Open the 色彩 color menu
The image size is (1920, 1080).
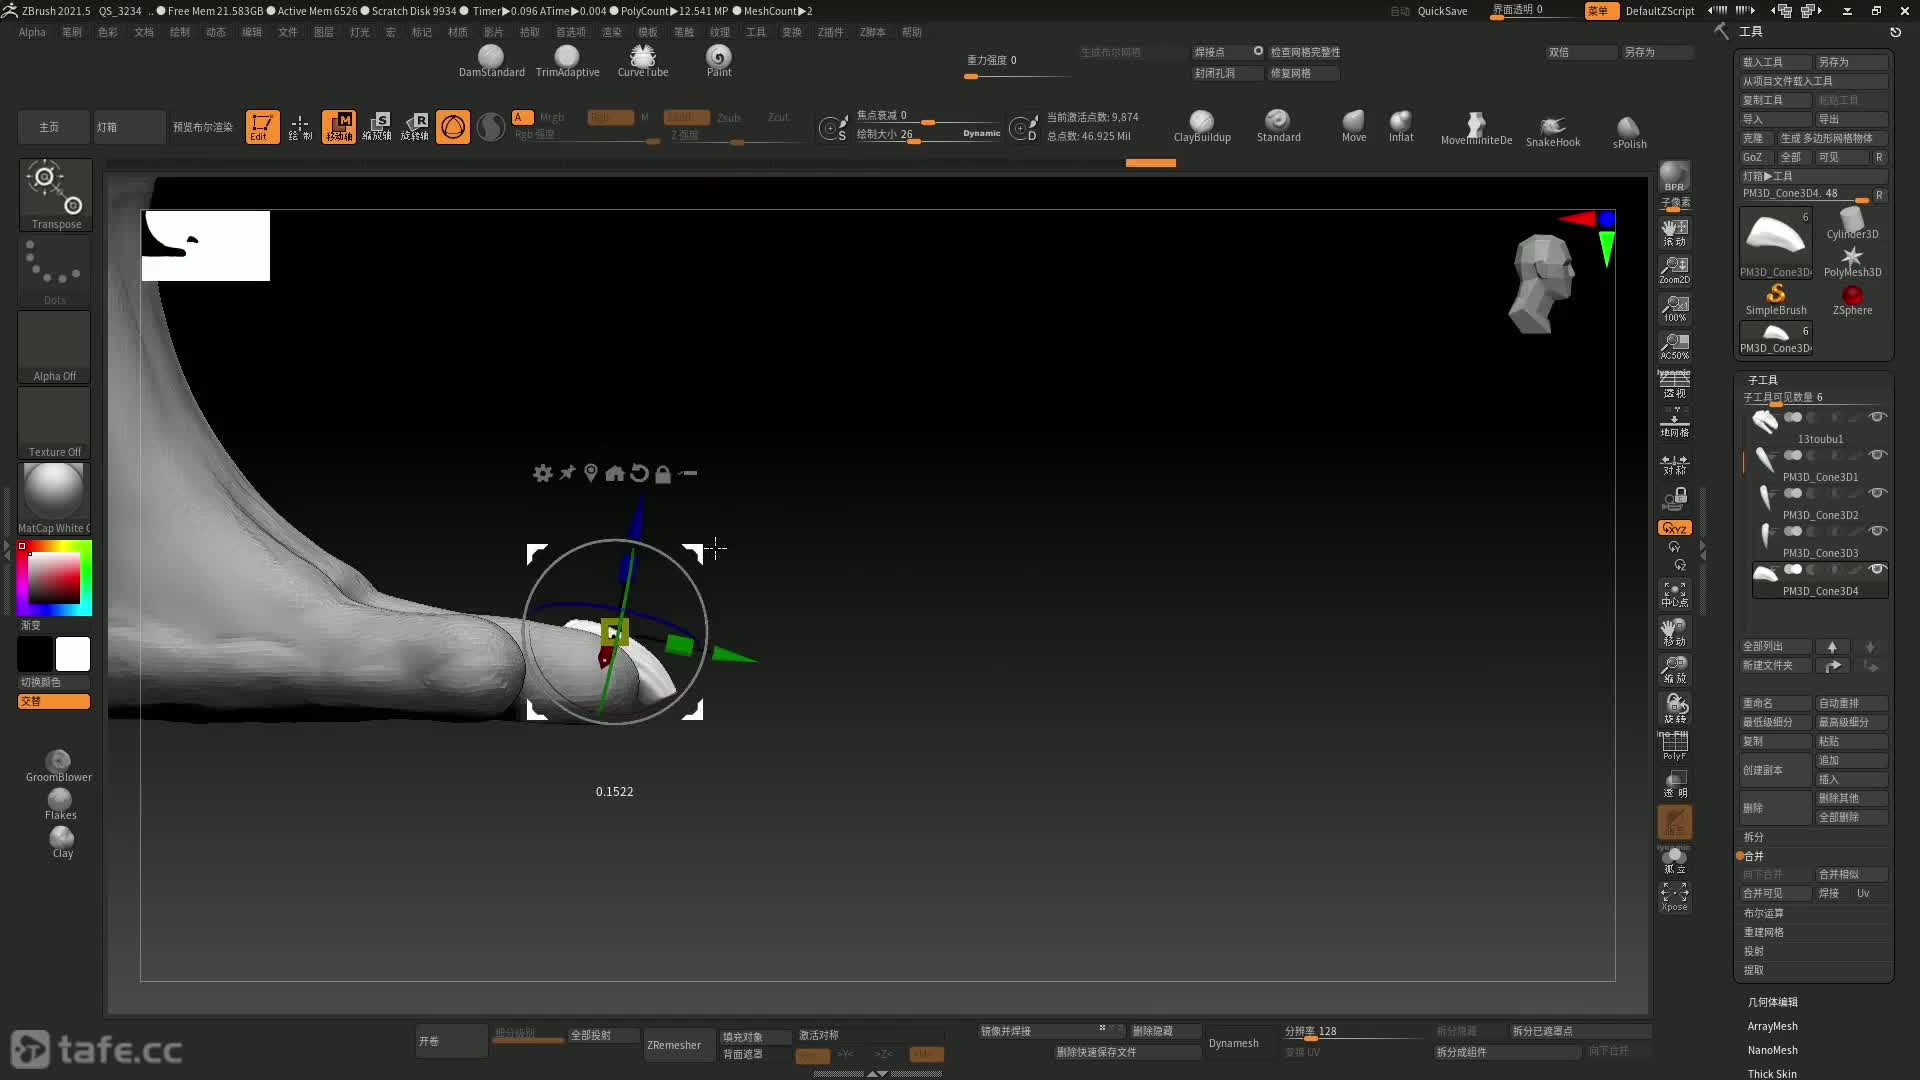[108, 32]
